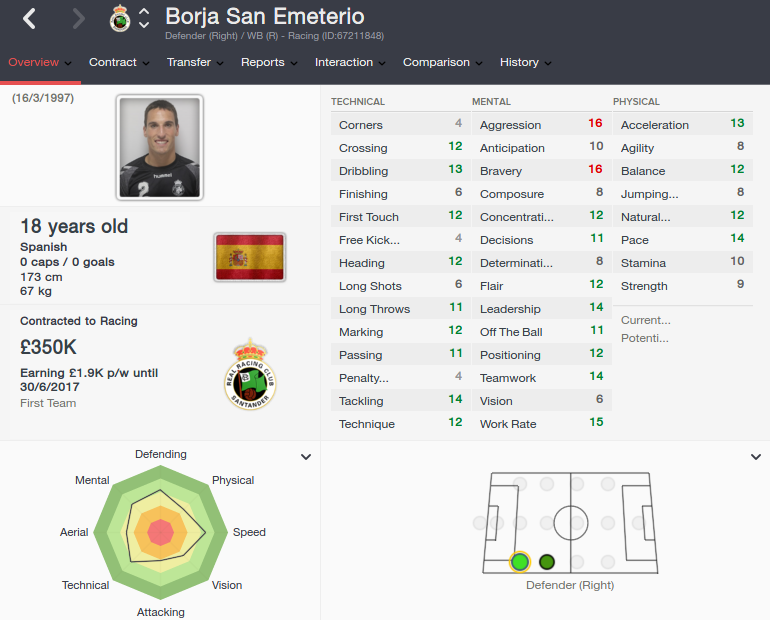Image resolution: width=770 pixels, height=620 pixels.
Task: Click the forward navigation arrow
Action: click(79, 19)
